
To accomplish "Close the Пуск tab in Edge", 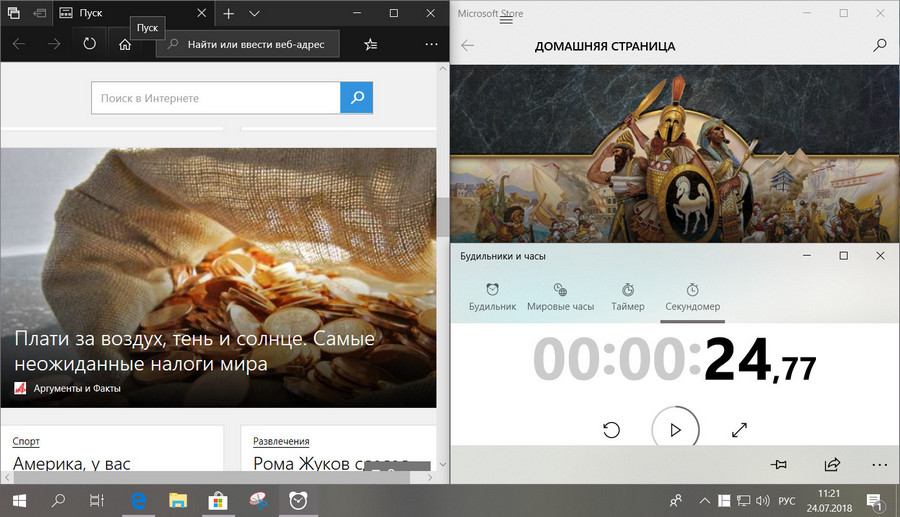I will click(x=201, y=13).
